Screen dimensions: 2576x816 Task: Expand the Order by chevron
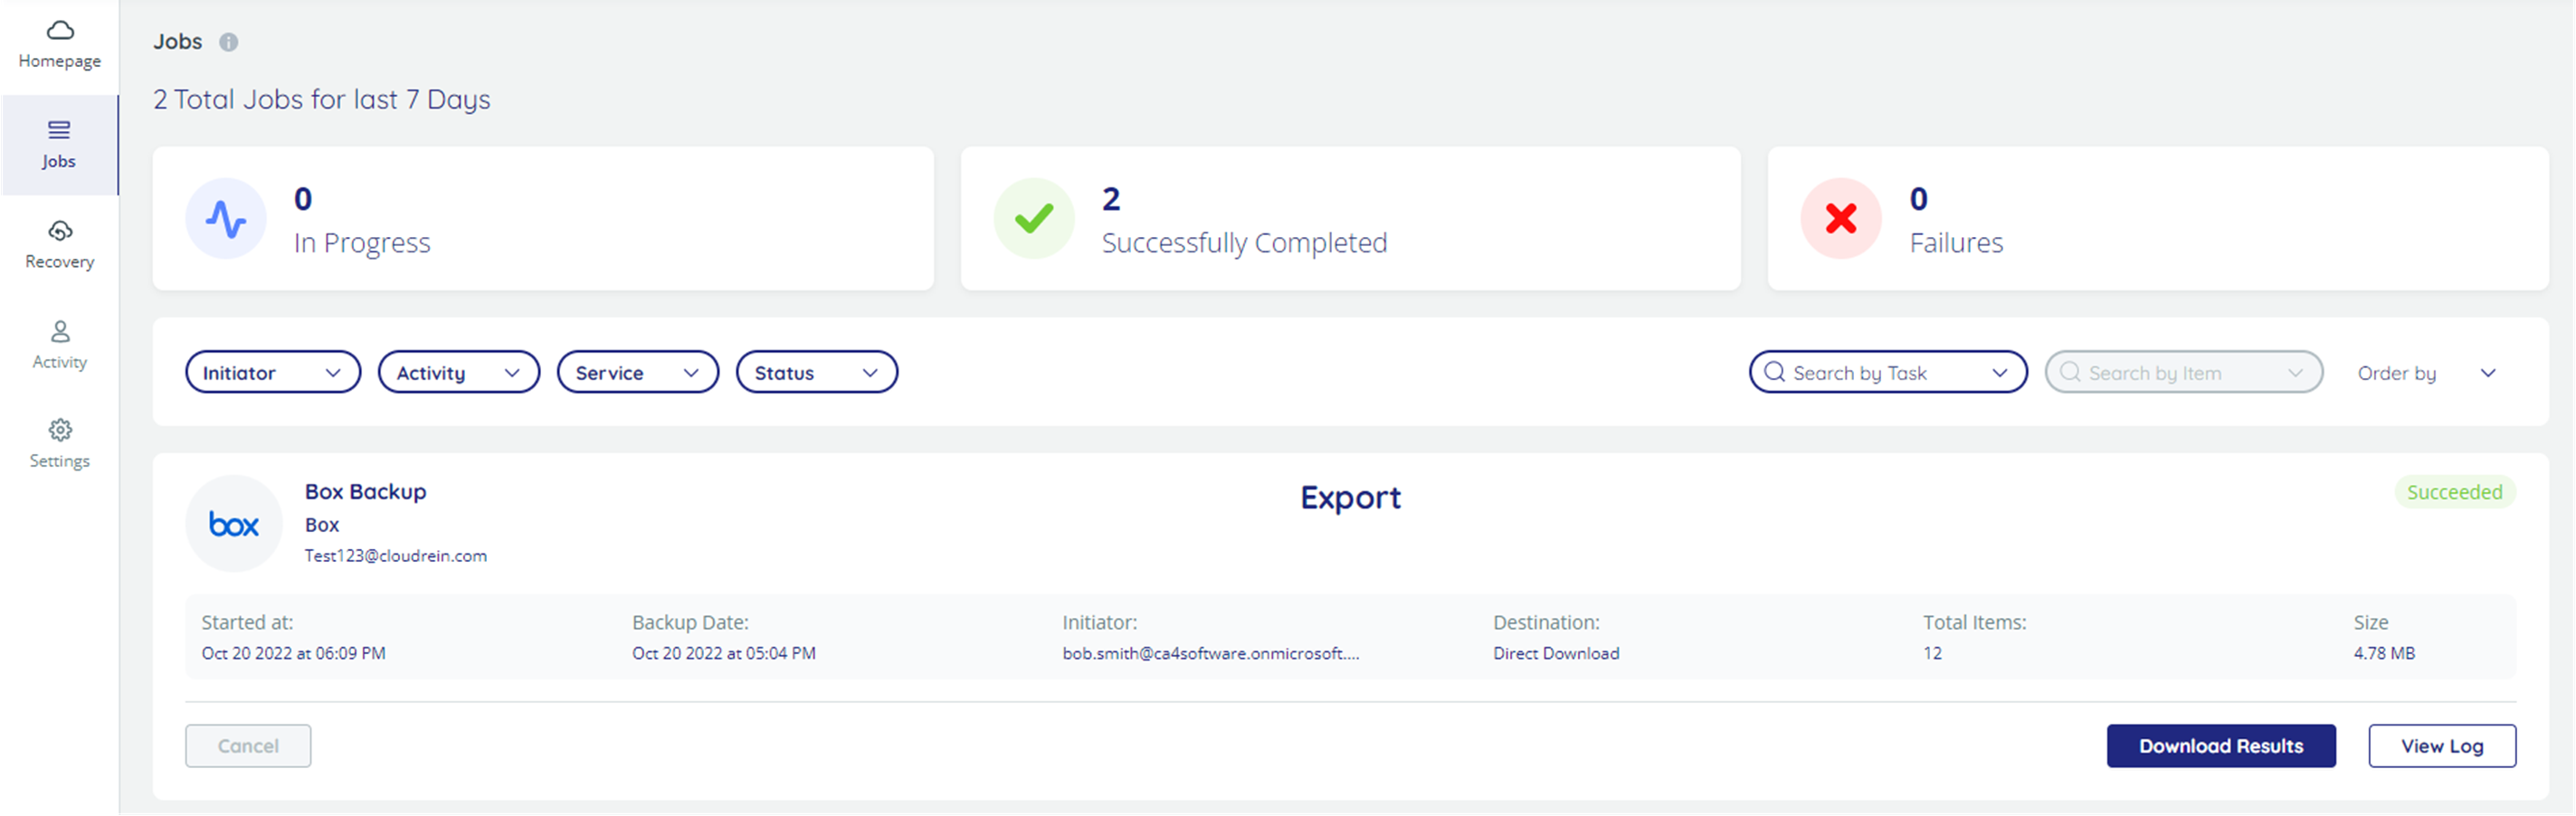click(x=2488, y=373)
